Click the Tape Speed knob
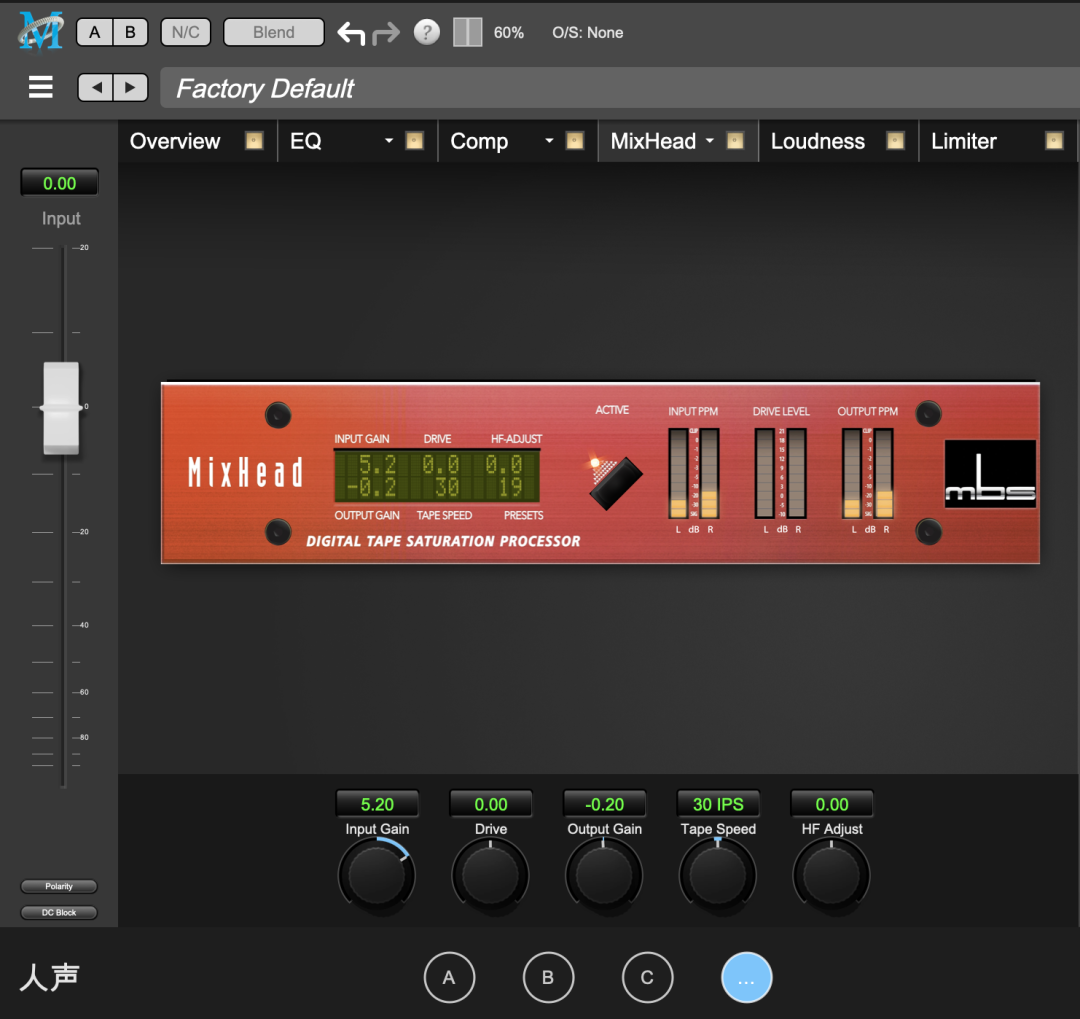Viewport: 1080px width, 1019px height. click(x=718, y=876)
